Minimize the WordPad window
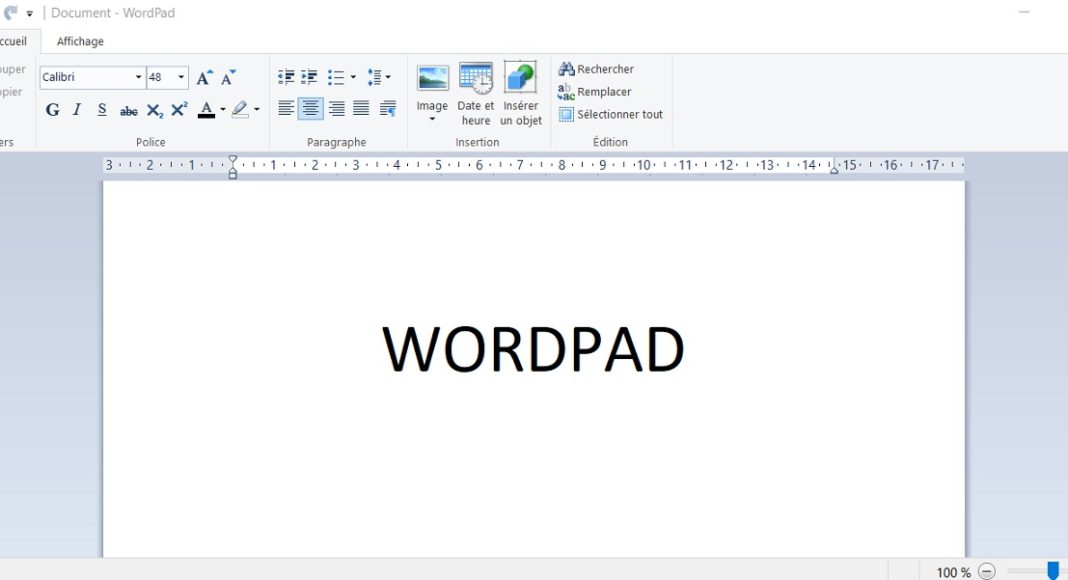Image resolution: width=1068 pixels, height=580 pixels. [1024, 12]
